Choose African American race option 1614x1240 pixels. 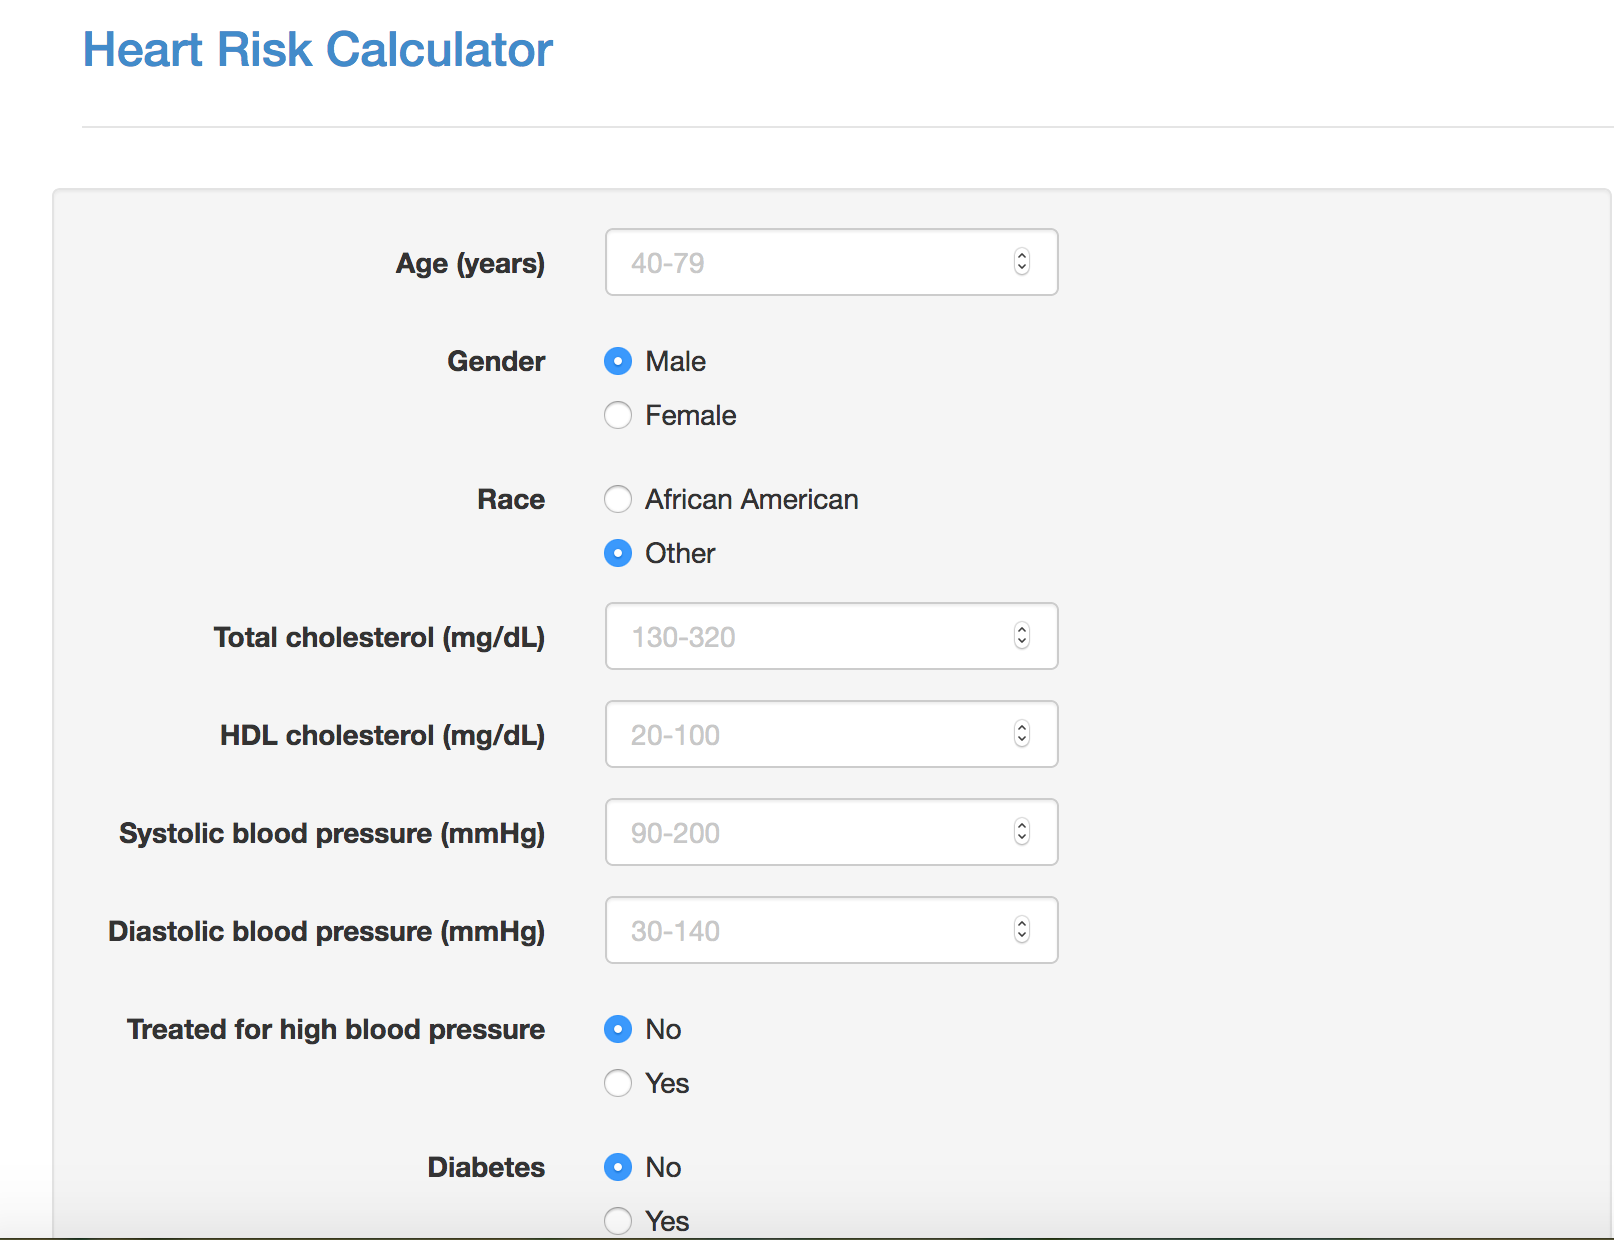618,499
